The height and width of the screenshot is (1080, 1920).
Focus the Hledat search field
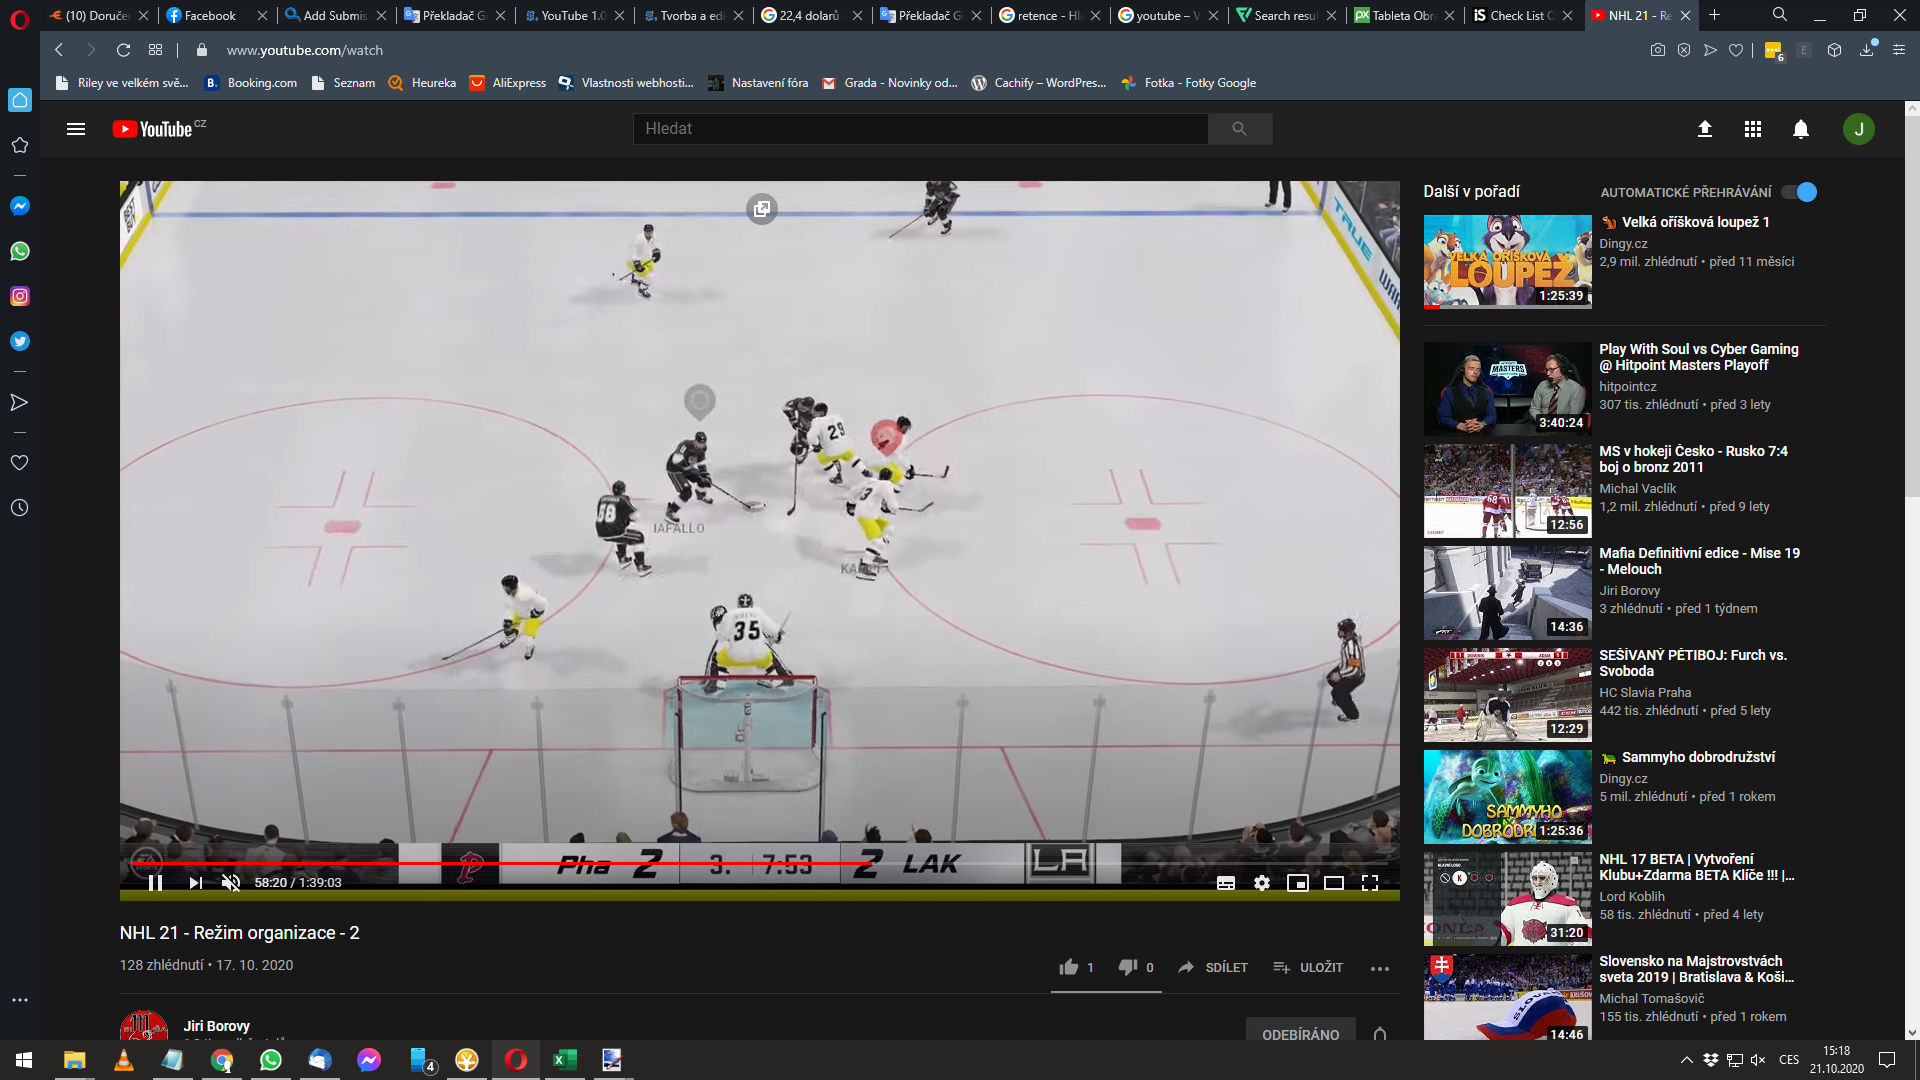[x=920, y=129]
